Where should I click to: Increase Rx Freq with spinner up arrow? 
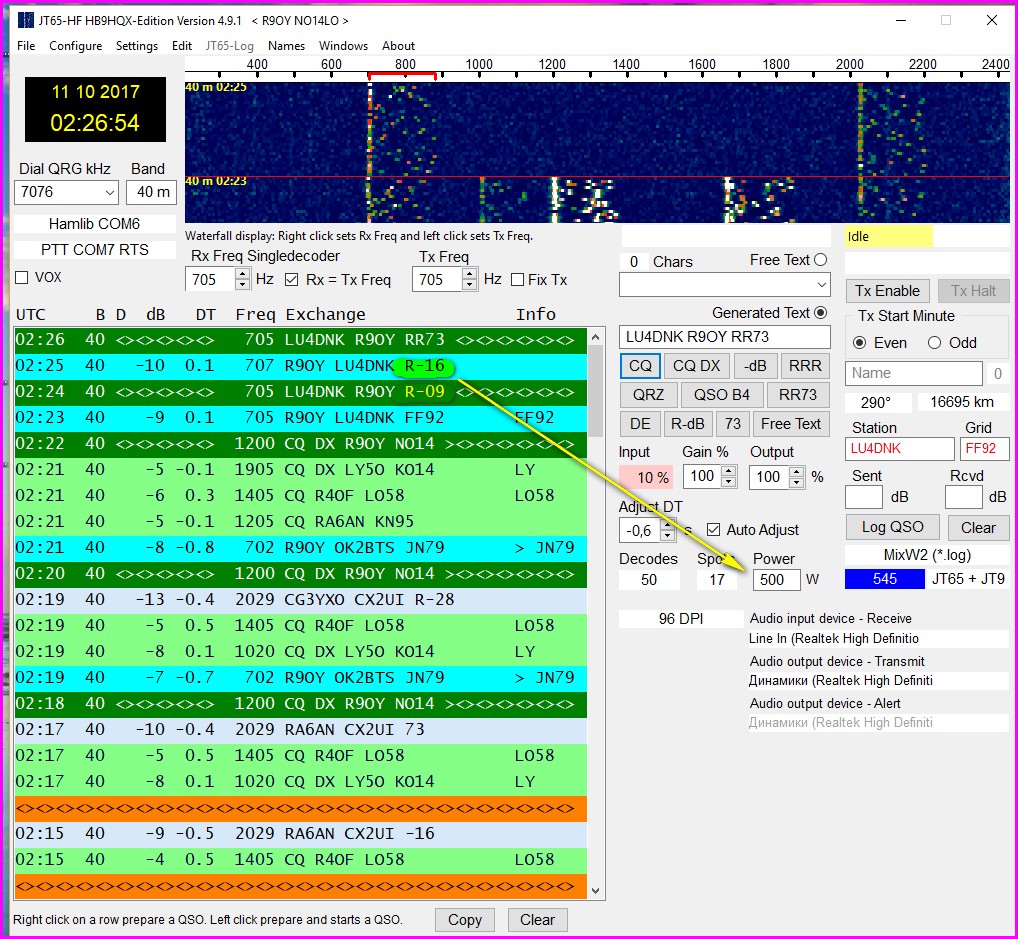pyautogui.click(x=242, y=274)
